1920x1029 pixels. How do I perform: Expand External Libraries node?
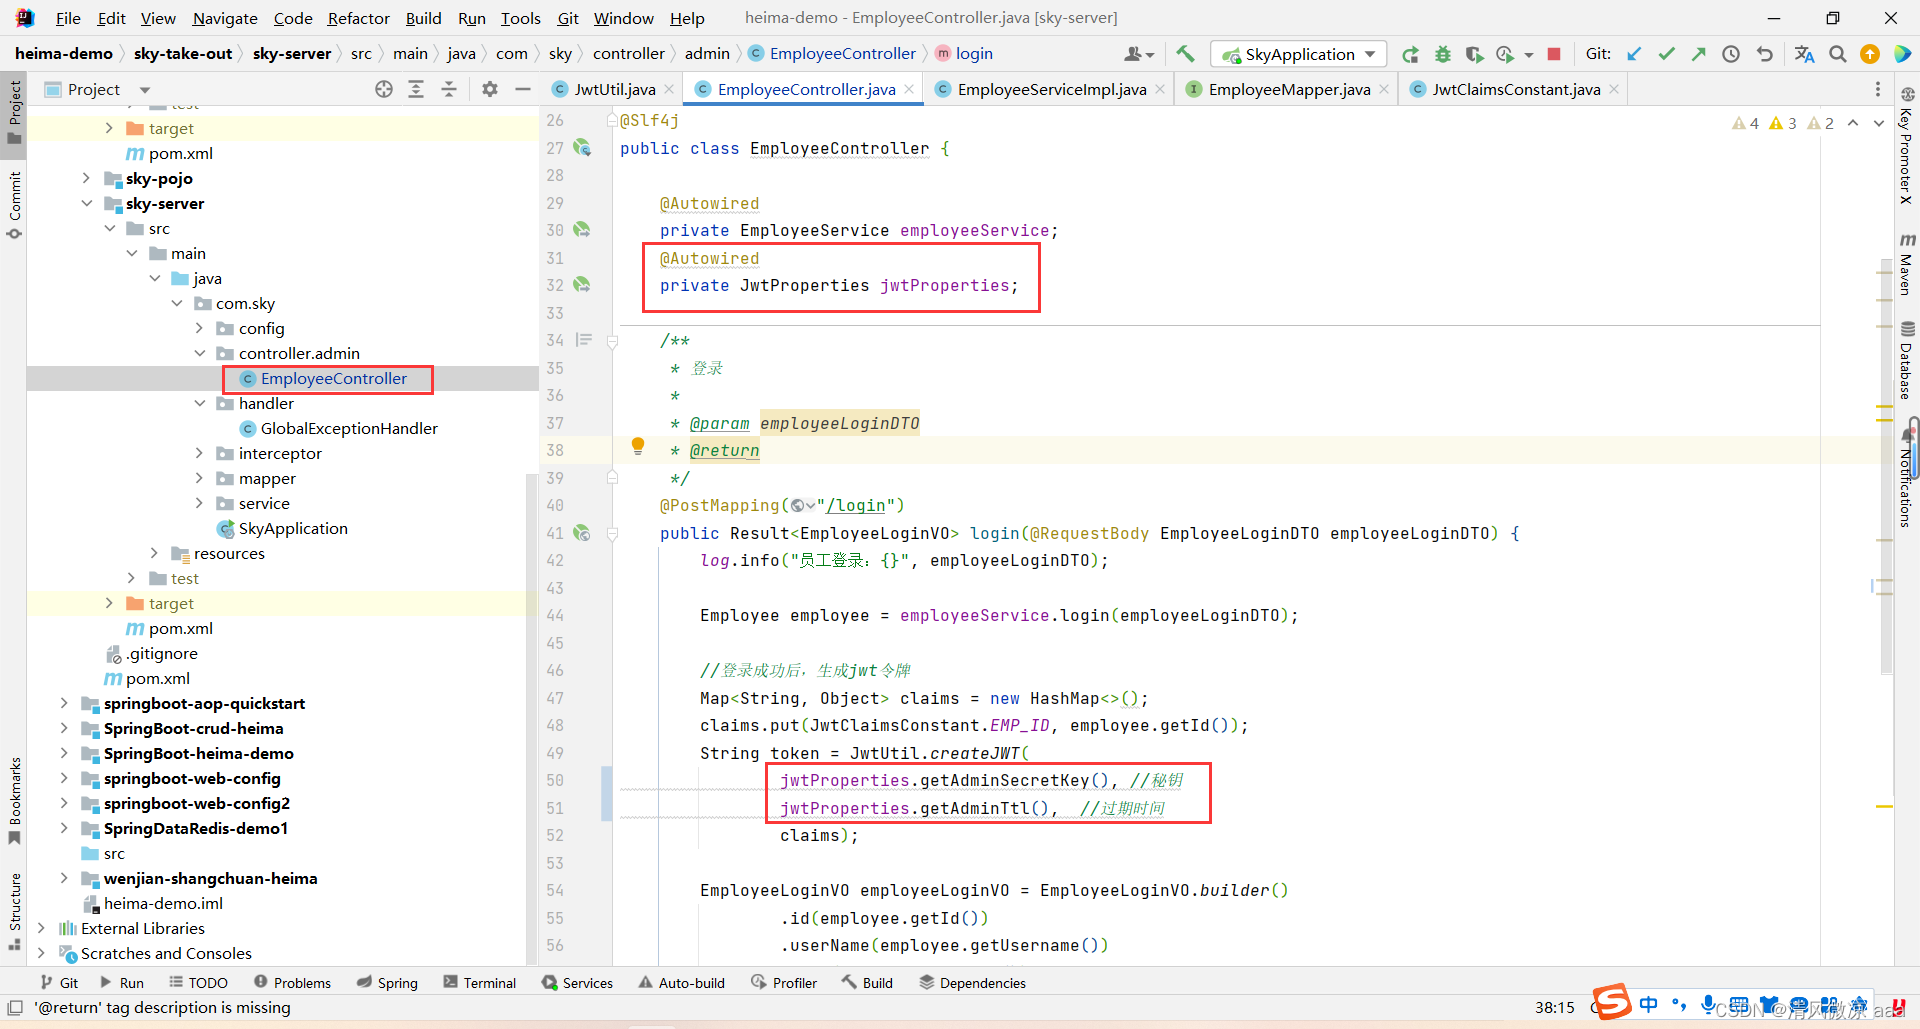pyautogui.click(x=42, y=928)
